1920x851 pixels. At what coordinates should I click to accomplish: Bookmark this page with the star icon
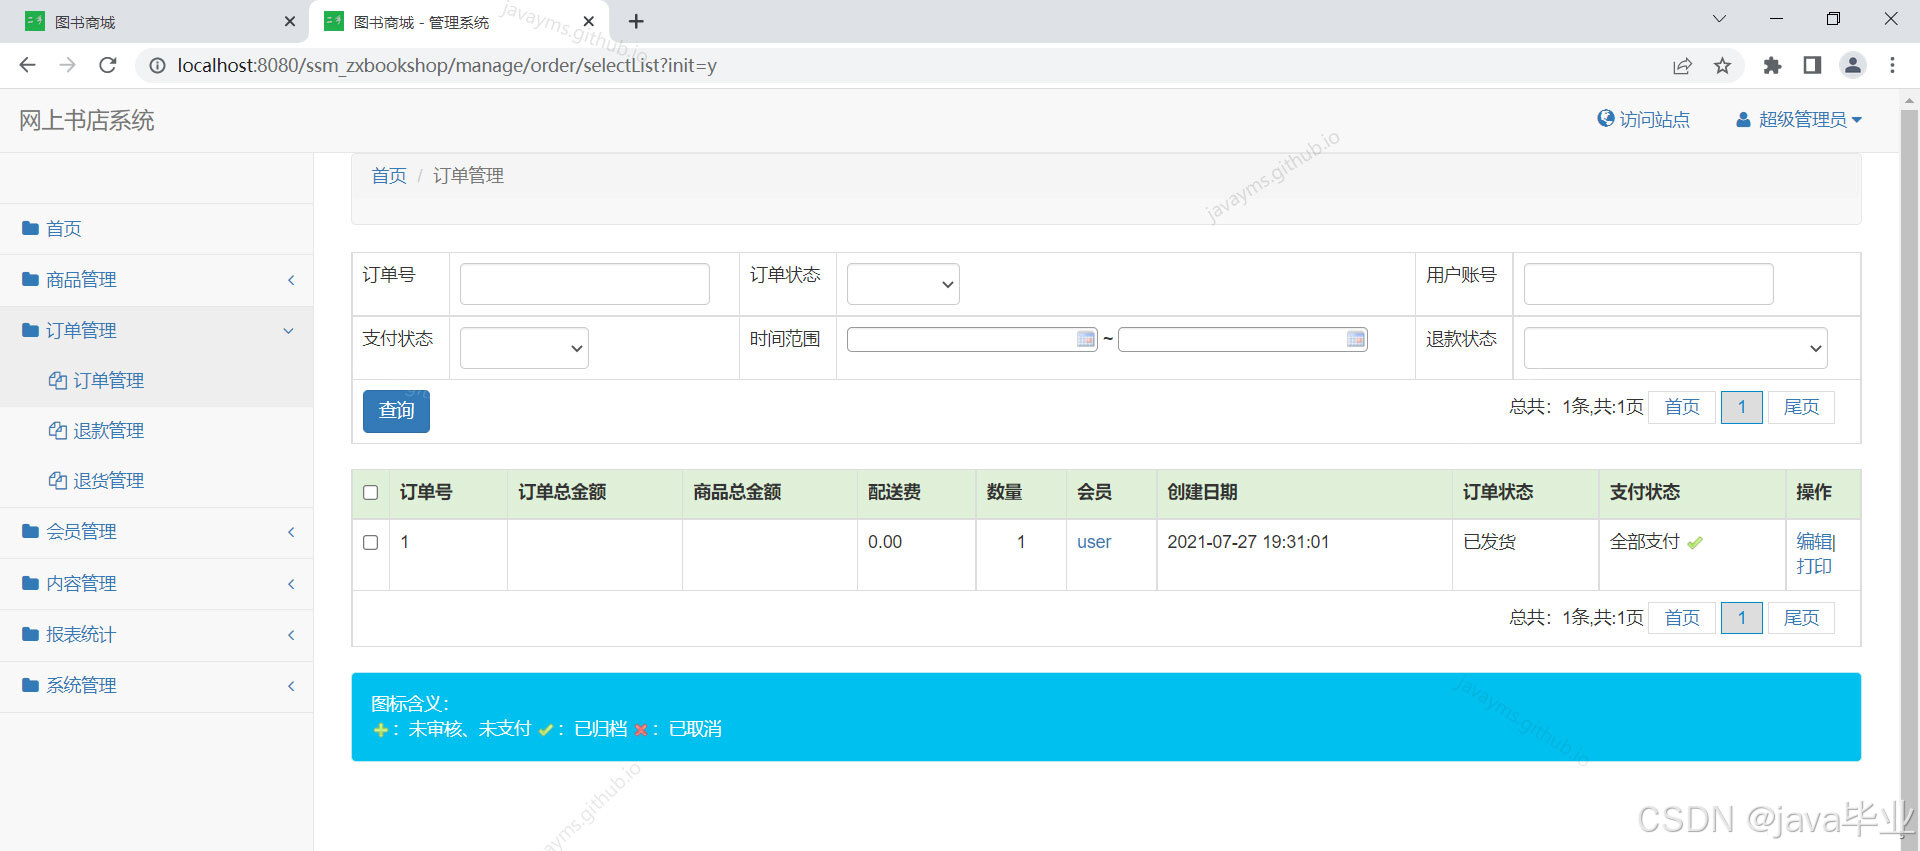tap(1722, 66)
